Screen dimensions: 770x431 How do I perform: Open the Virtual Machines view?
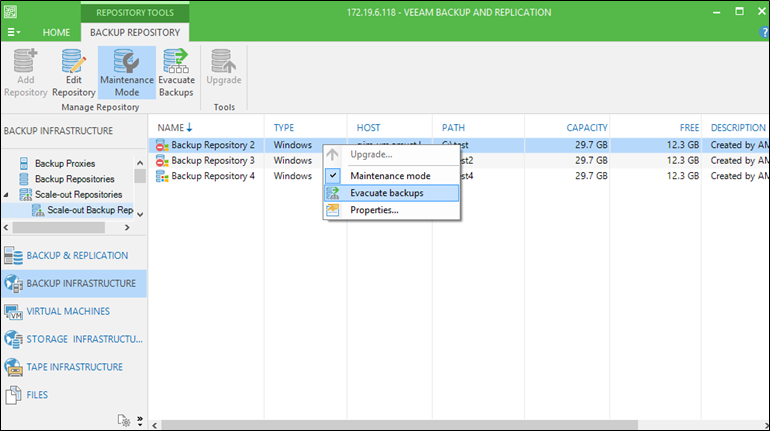tap(67, 311)
